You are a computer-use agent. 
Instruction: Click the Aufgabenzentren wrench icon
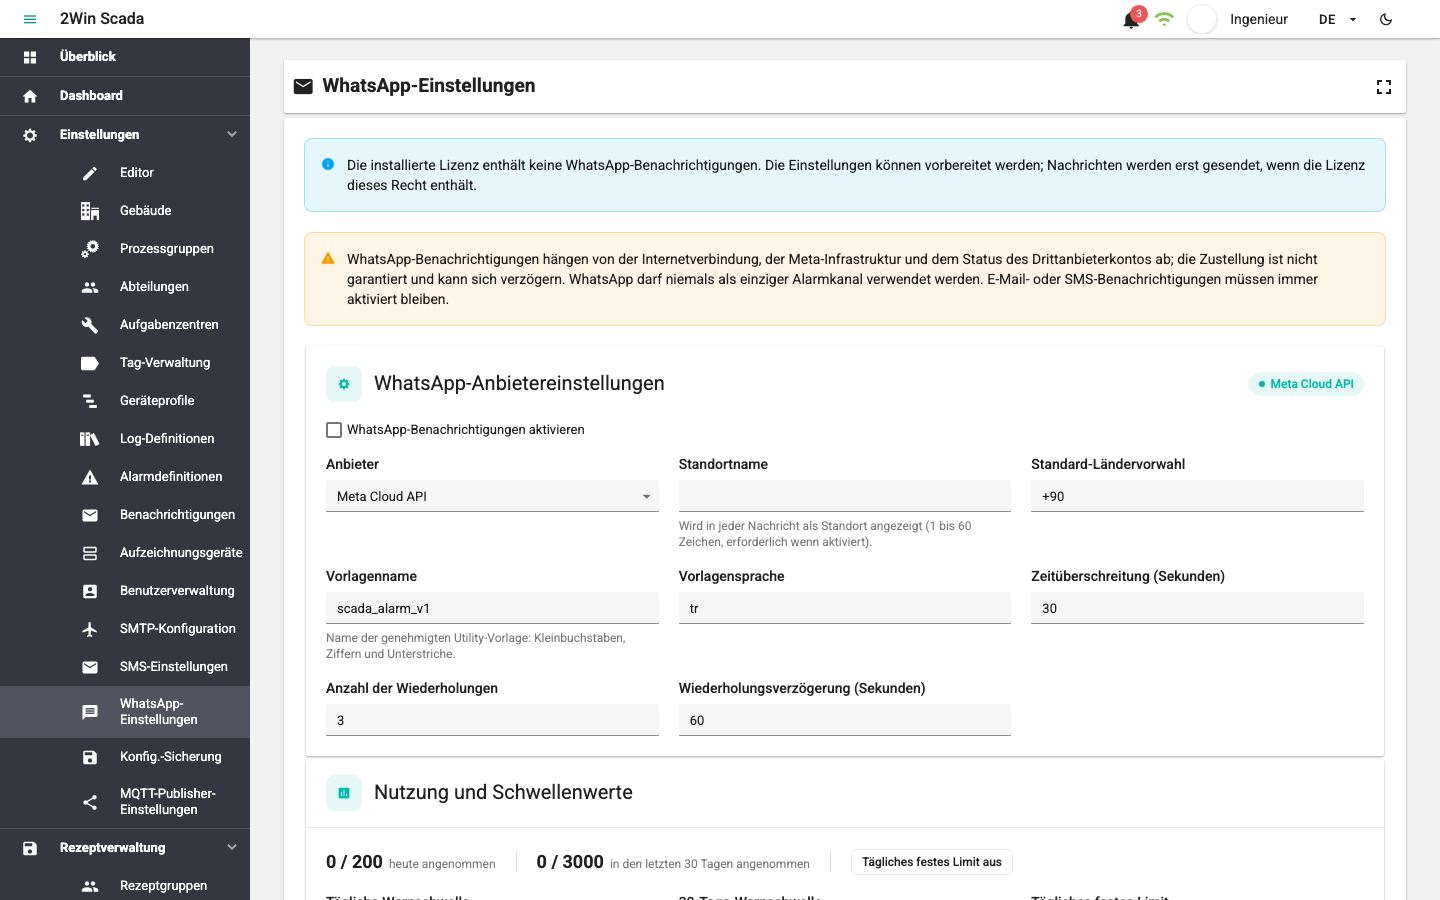90,325
